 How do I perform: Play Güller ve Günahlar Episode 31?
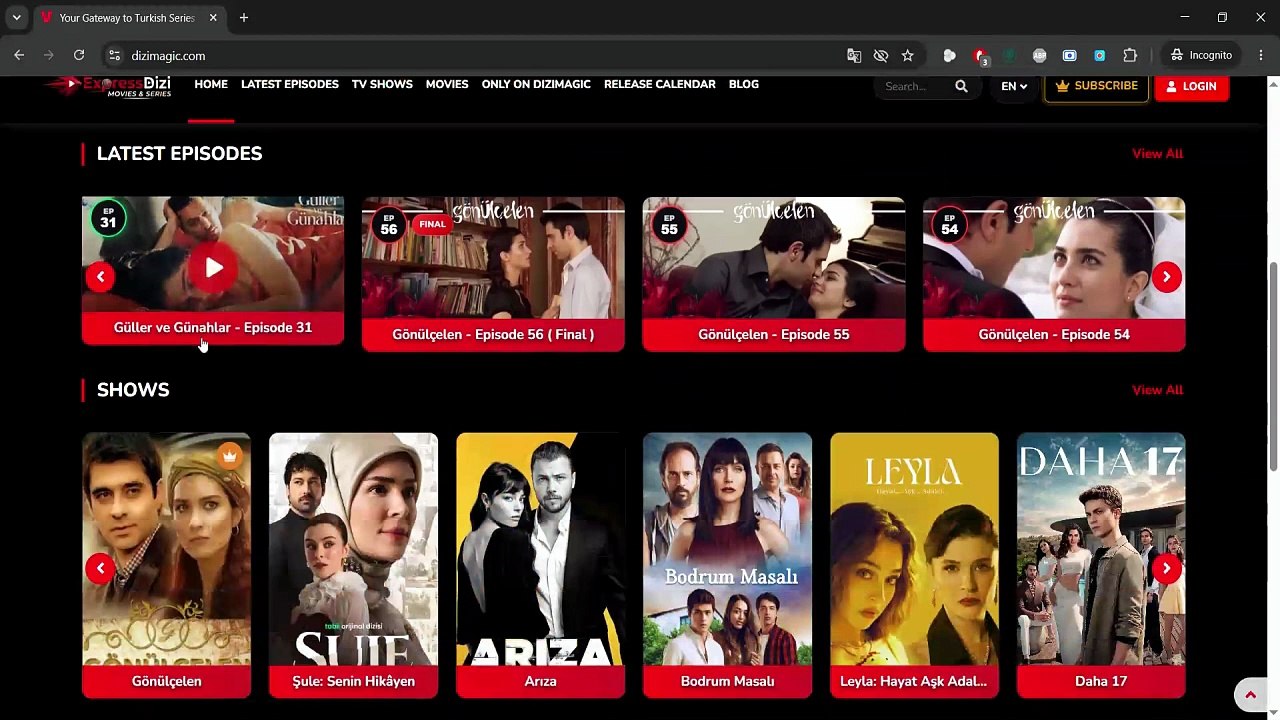coord(213,268)
